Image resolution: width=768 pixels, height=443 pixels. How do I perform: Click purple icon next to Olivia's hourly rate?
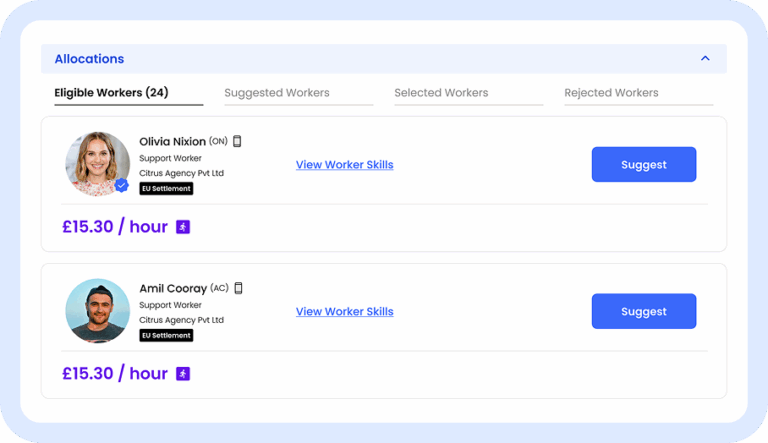[183, 227]
